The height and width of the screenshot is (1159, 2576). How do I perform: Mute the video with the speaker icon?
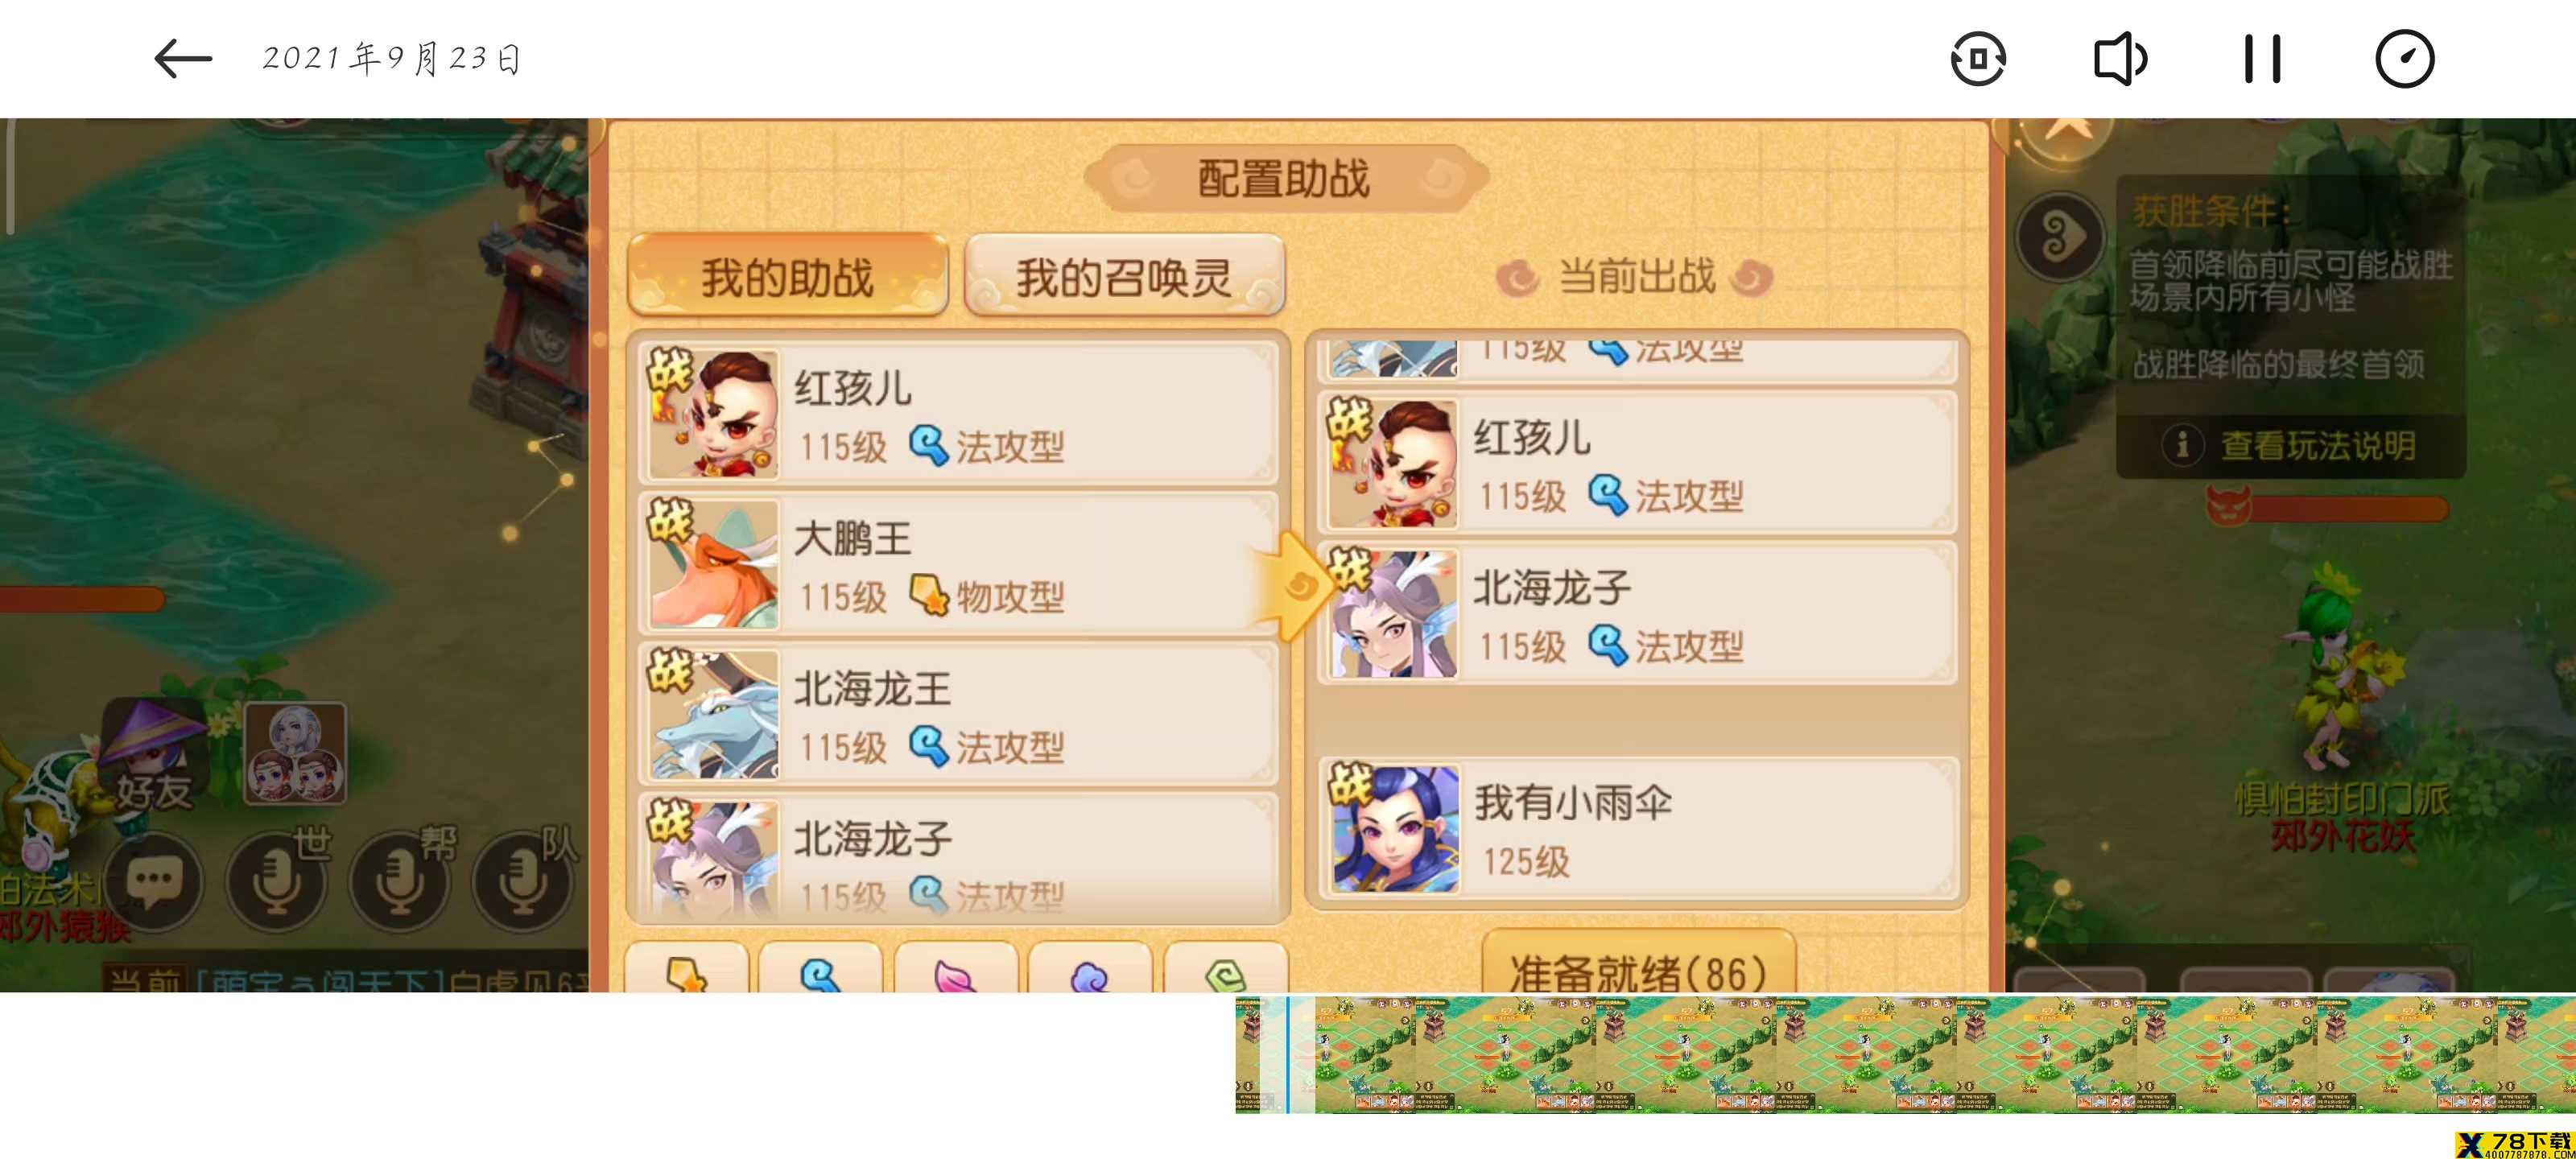[x=2120, y=58]
